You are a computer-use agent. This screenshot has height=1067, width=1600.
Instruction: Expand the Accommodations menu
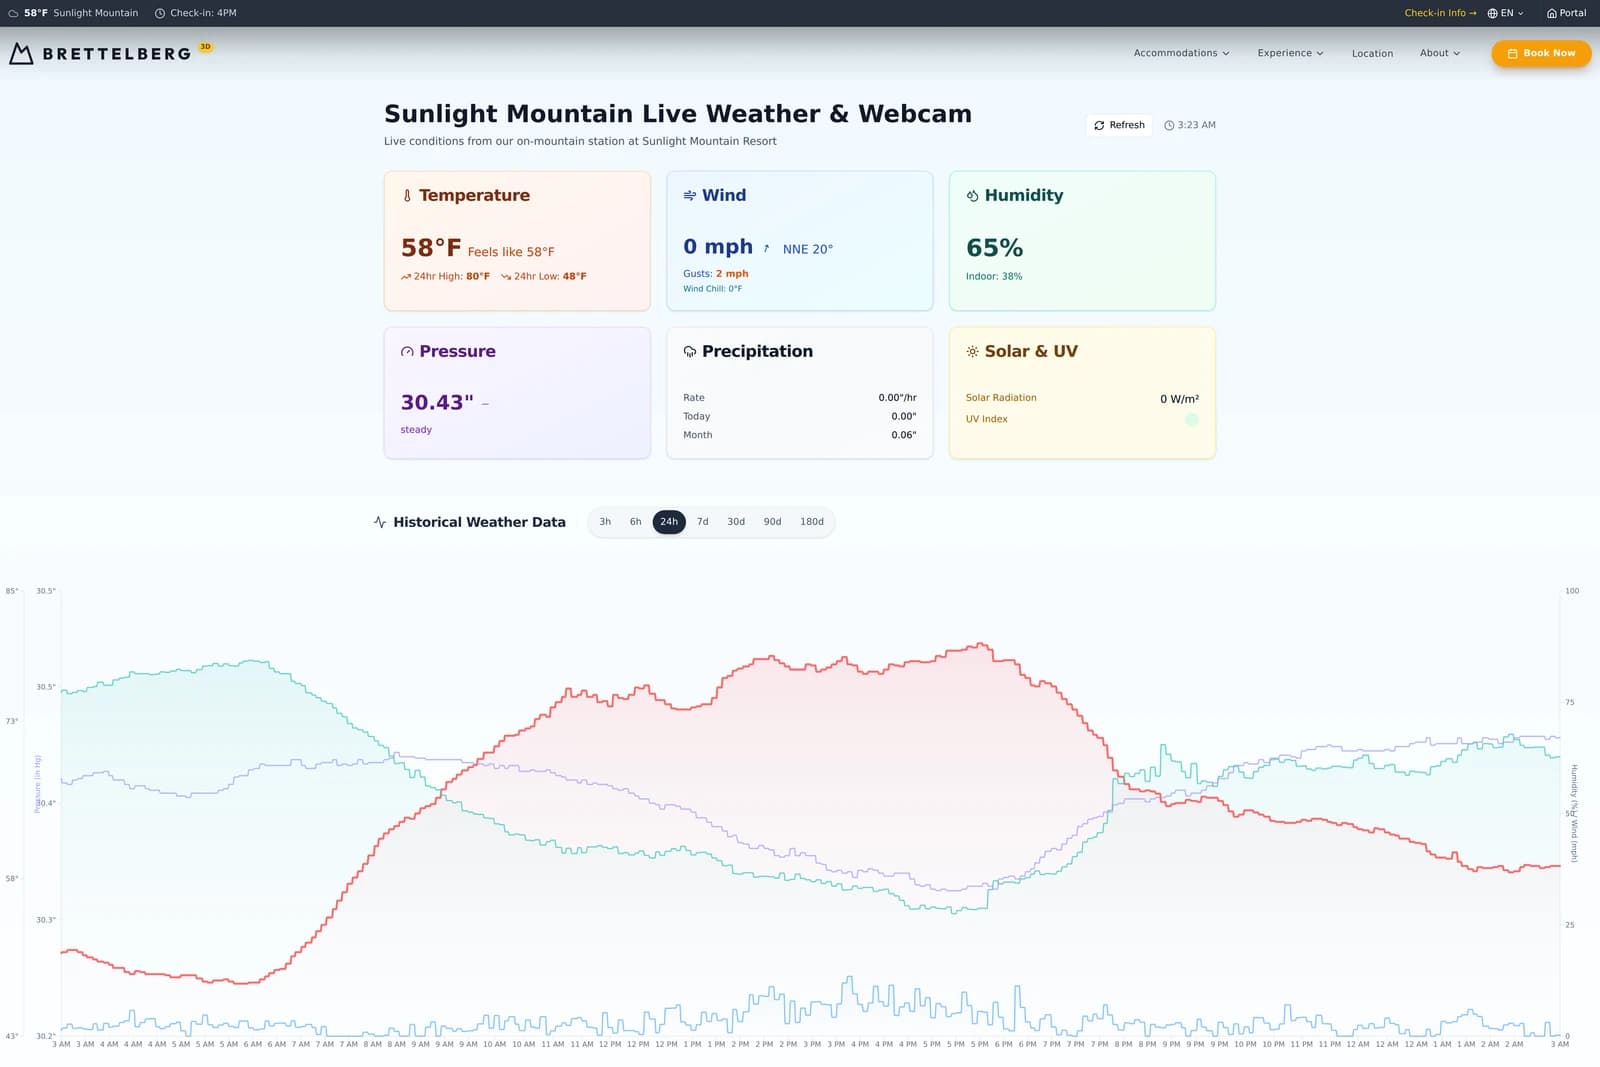pyautogui.click(x=1181, y=54)
